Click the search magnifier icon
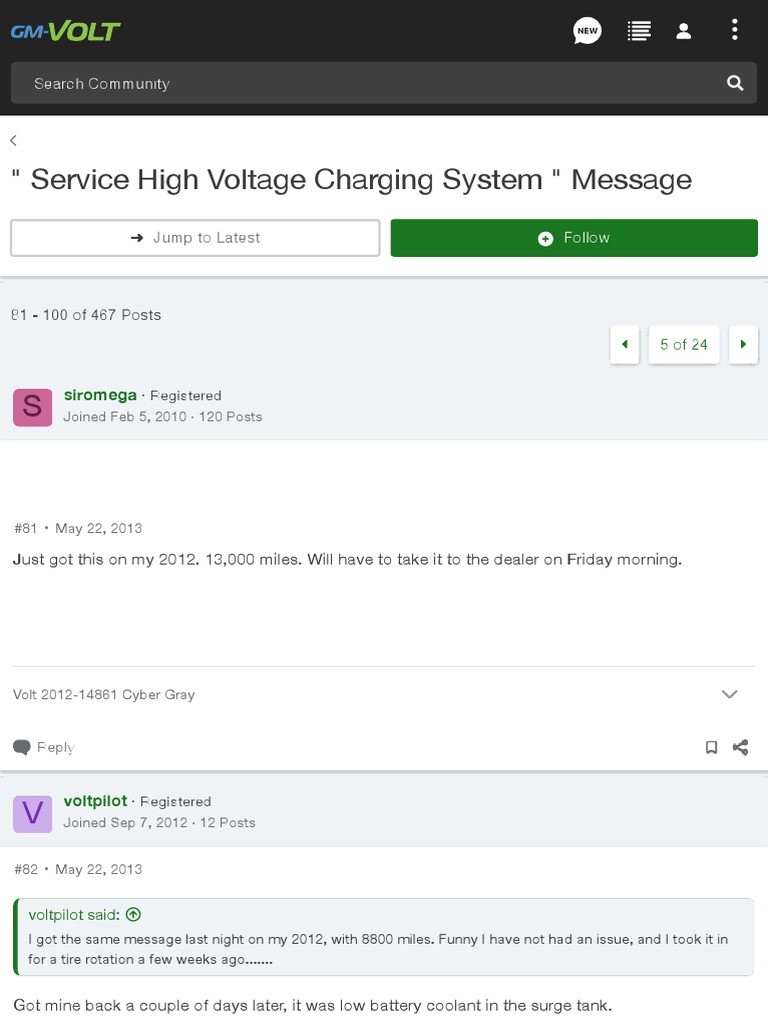 tap(735, 83)
